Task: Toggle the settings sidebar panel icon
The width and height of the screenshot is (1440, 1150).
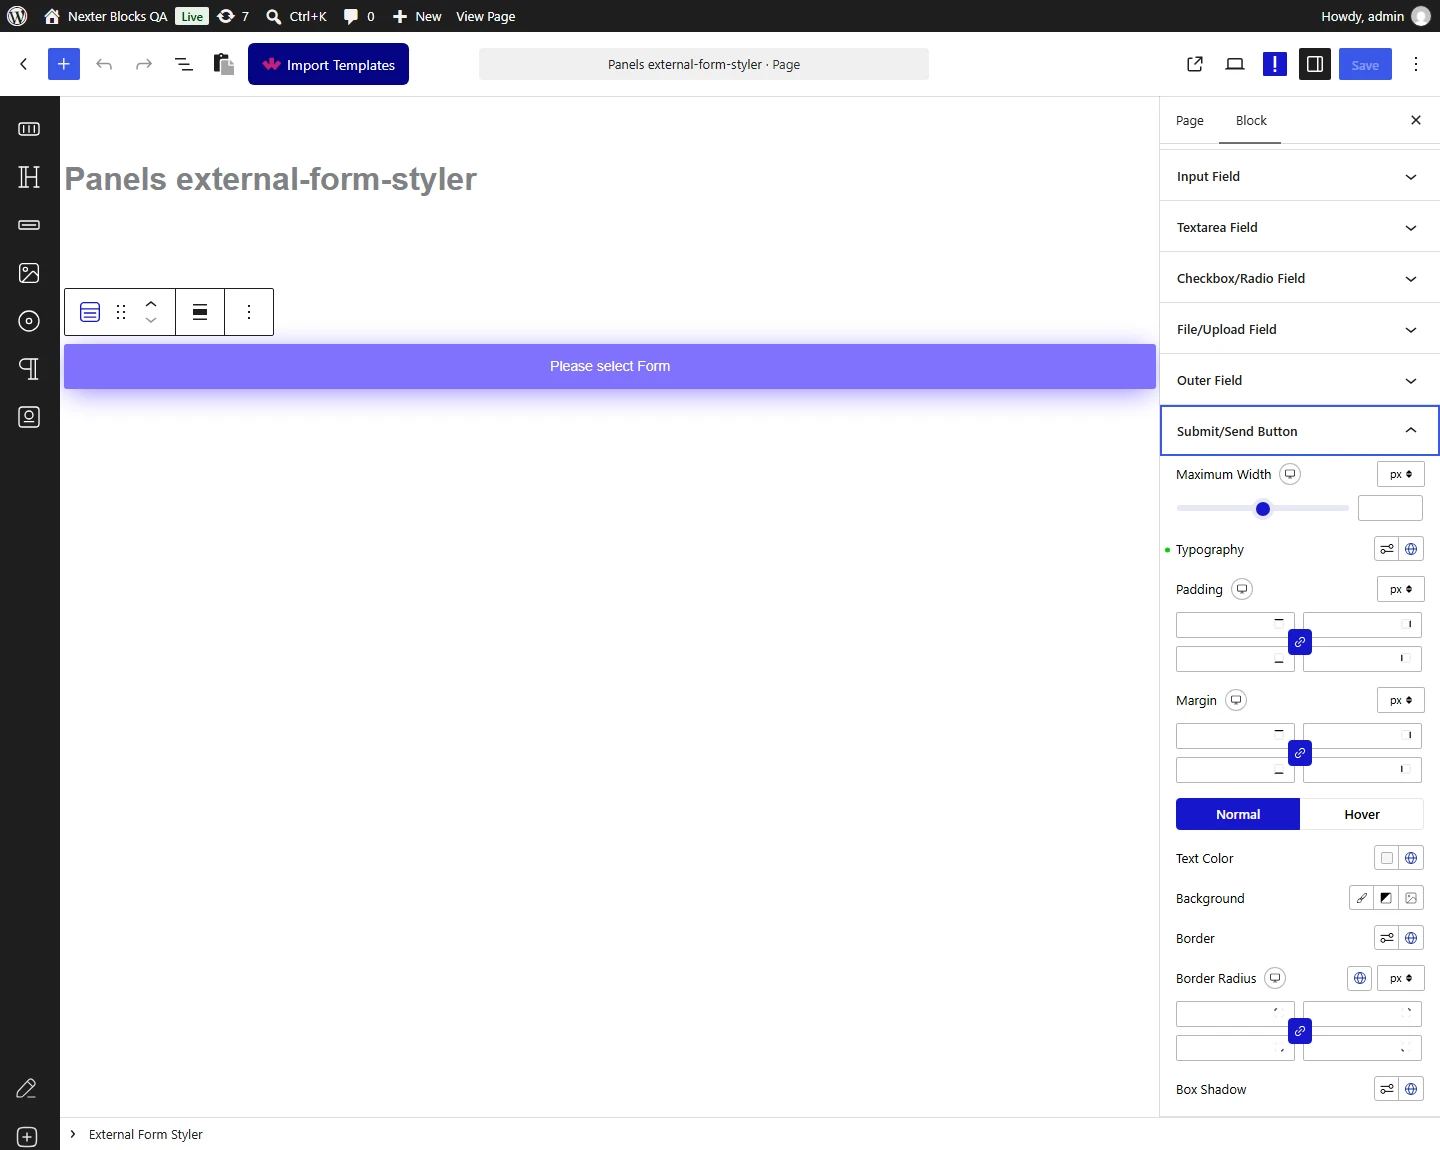Action: (1315, 64)
